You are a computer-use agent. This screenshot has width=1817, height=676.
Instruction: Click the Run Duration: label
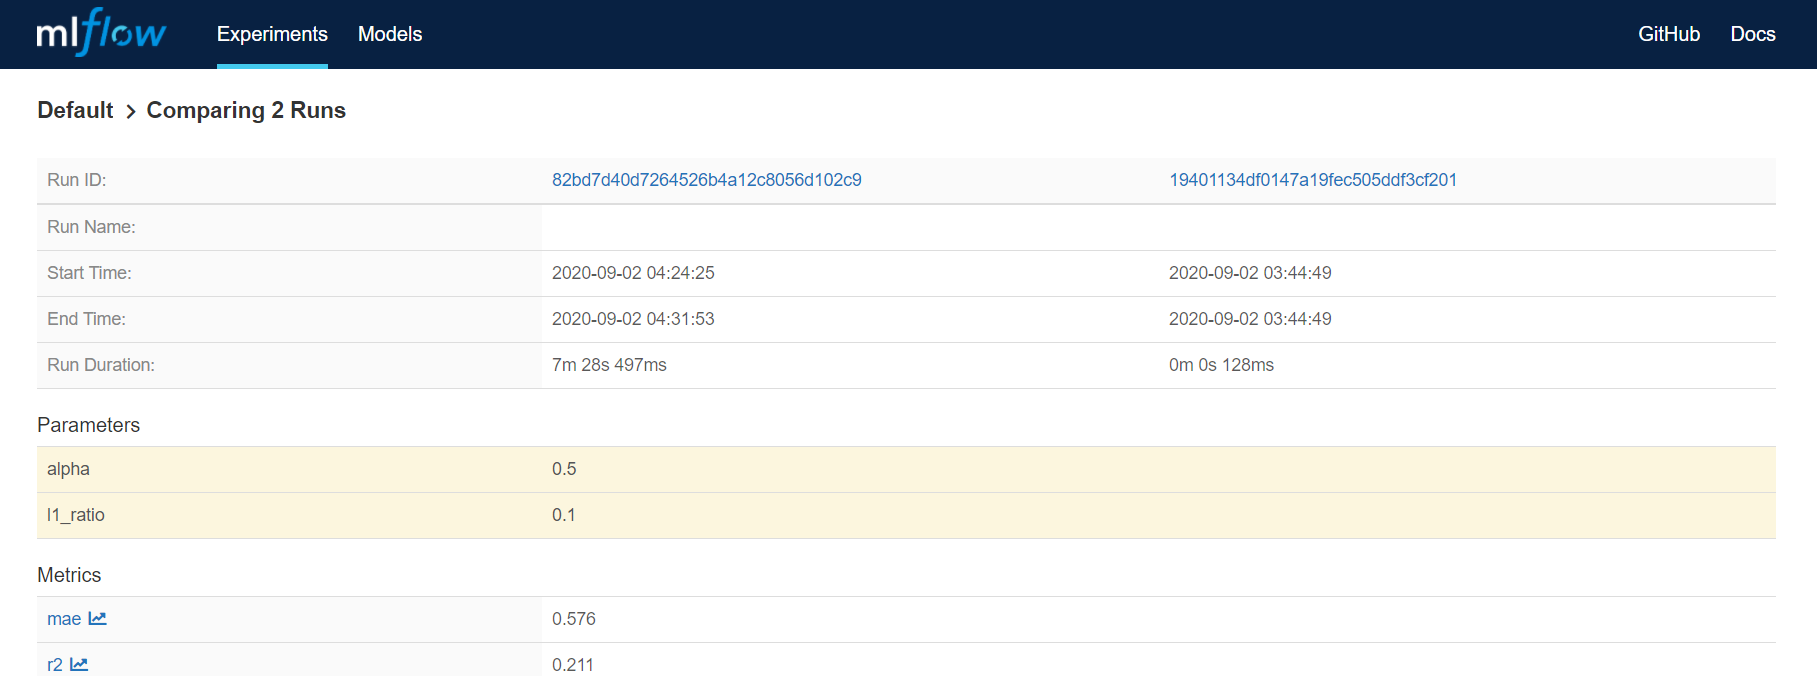tap(101, 365)
